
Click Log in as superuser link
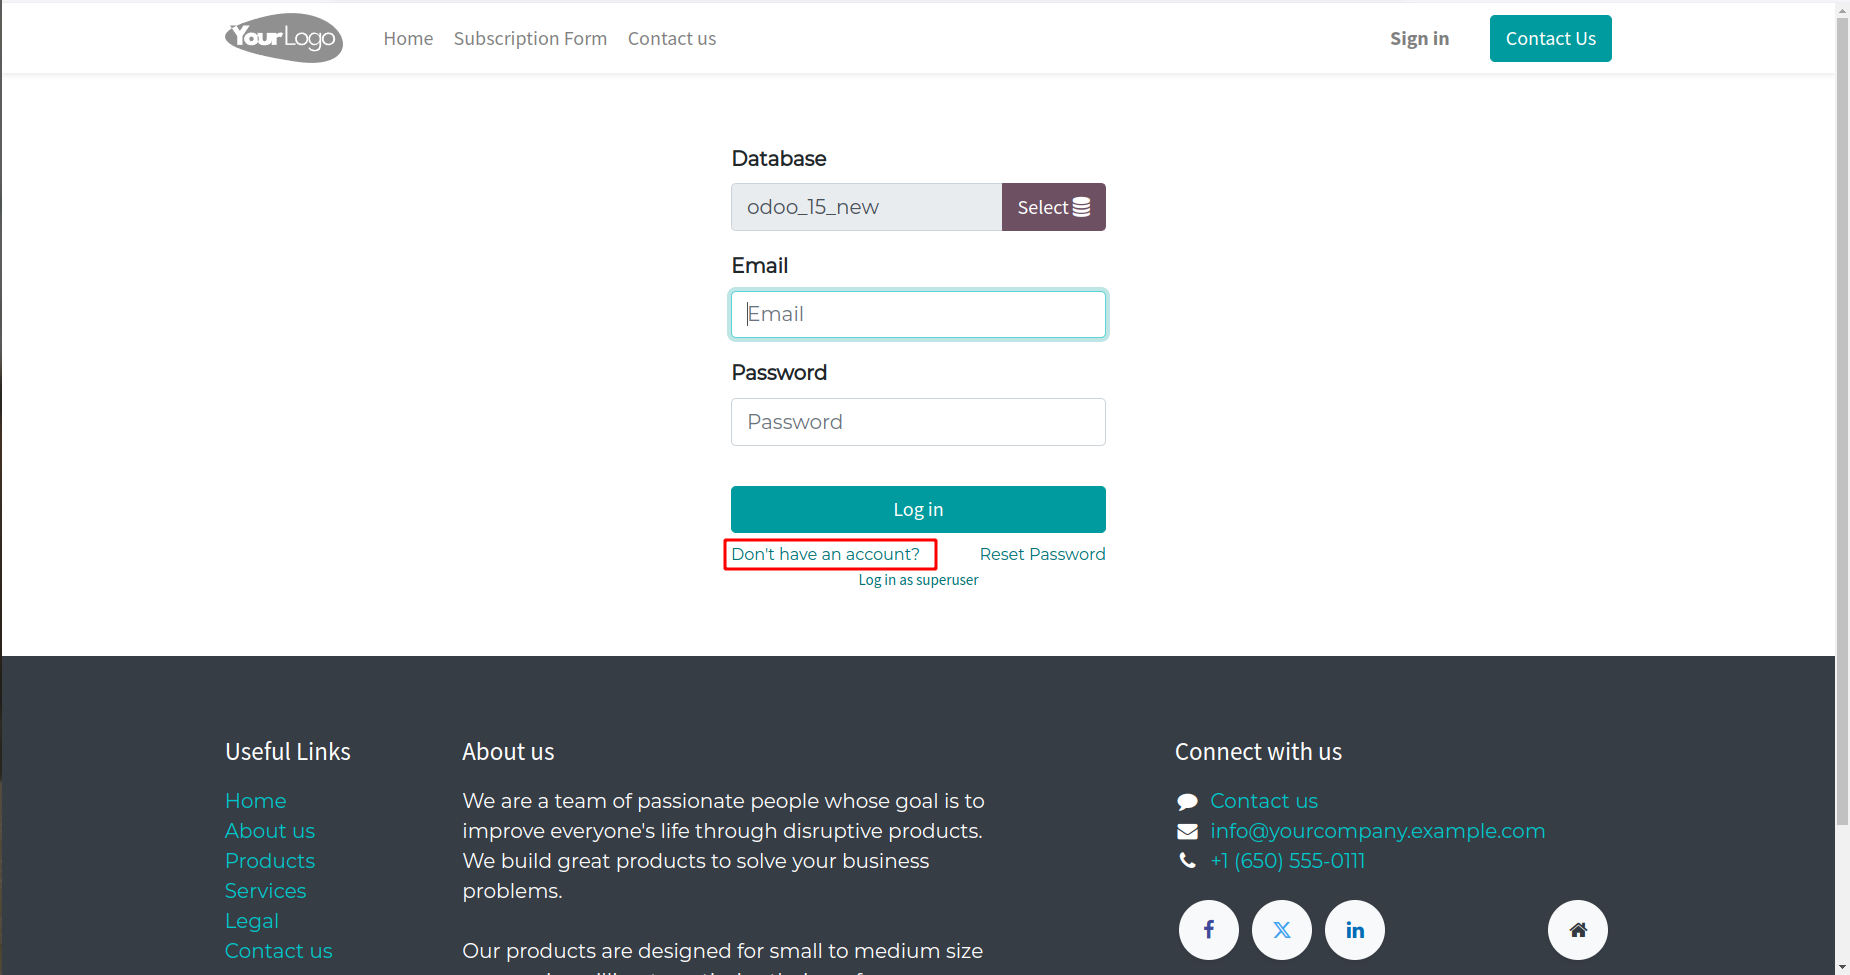(x=918, y=580)
